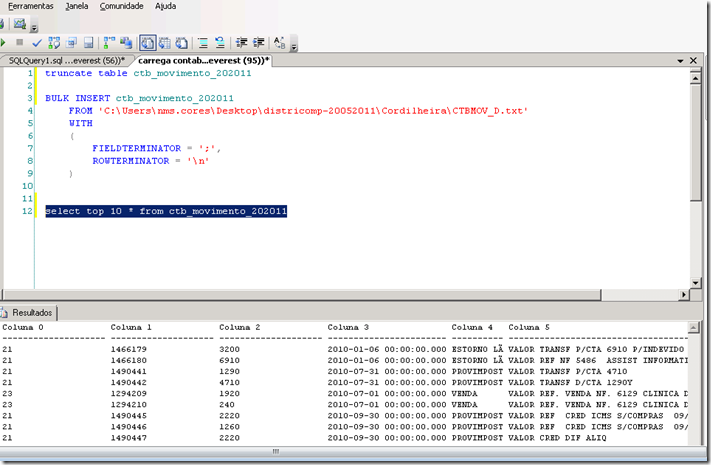Close the current query document

click(693, 60)
